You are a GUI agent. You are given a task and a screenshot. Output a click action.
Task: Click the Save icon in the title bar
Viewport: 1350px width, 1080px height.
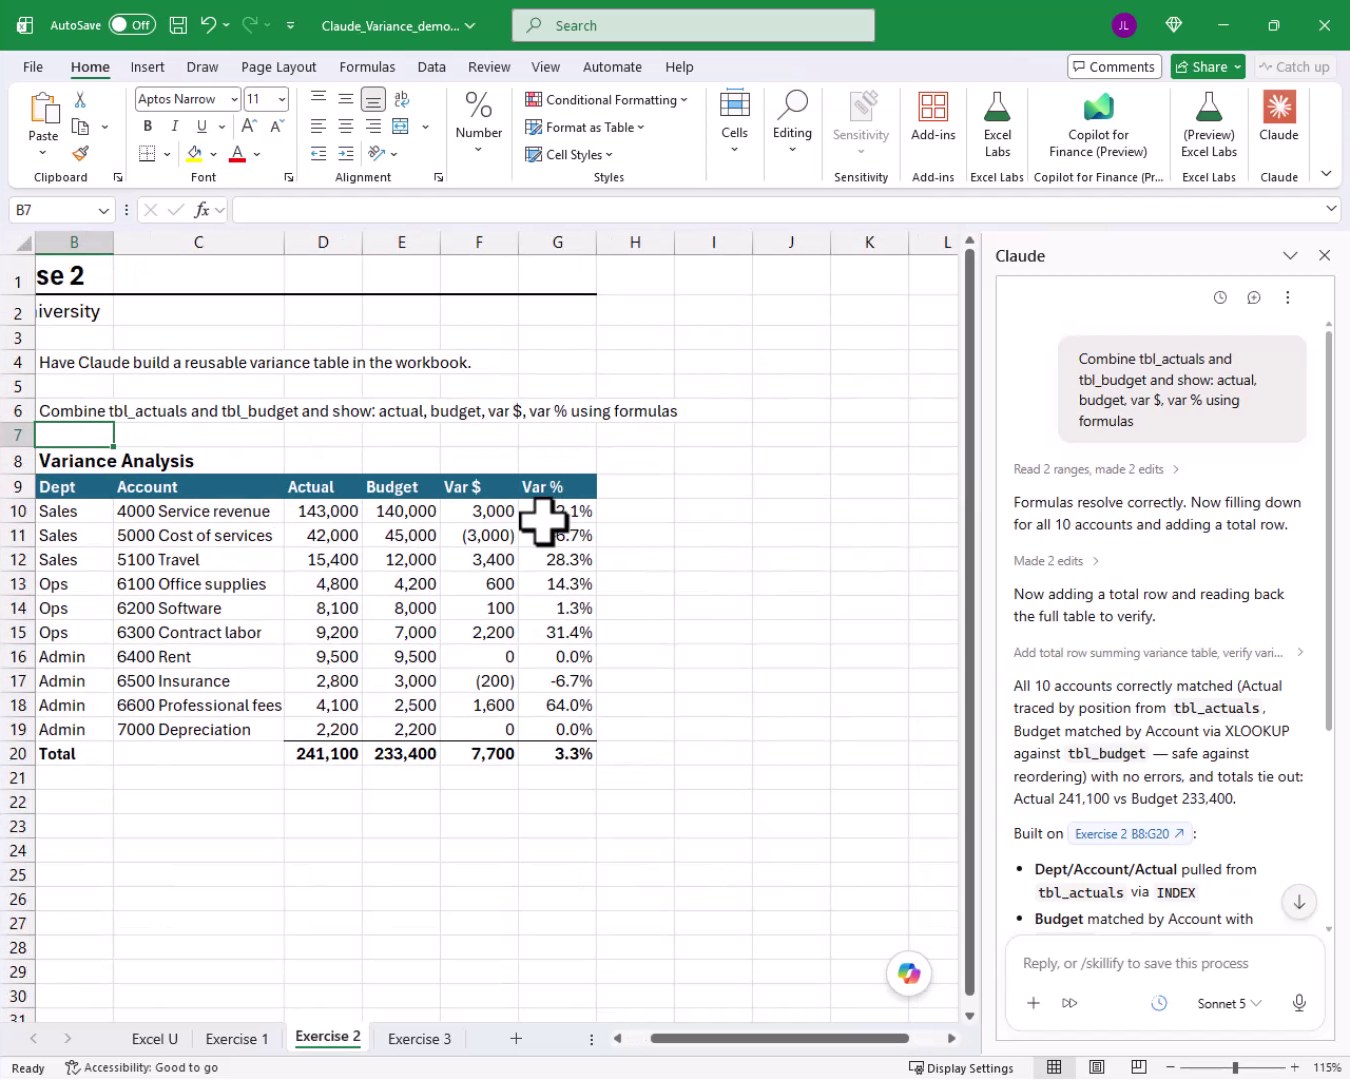pos(178,25)
